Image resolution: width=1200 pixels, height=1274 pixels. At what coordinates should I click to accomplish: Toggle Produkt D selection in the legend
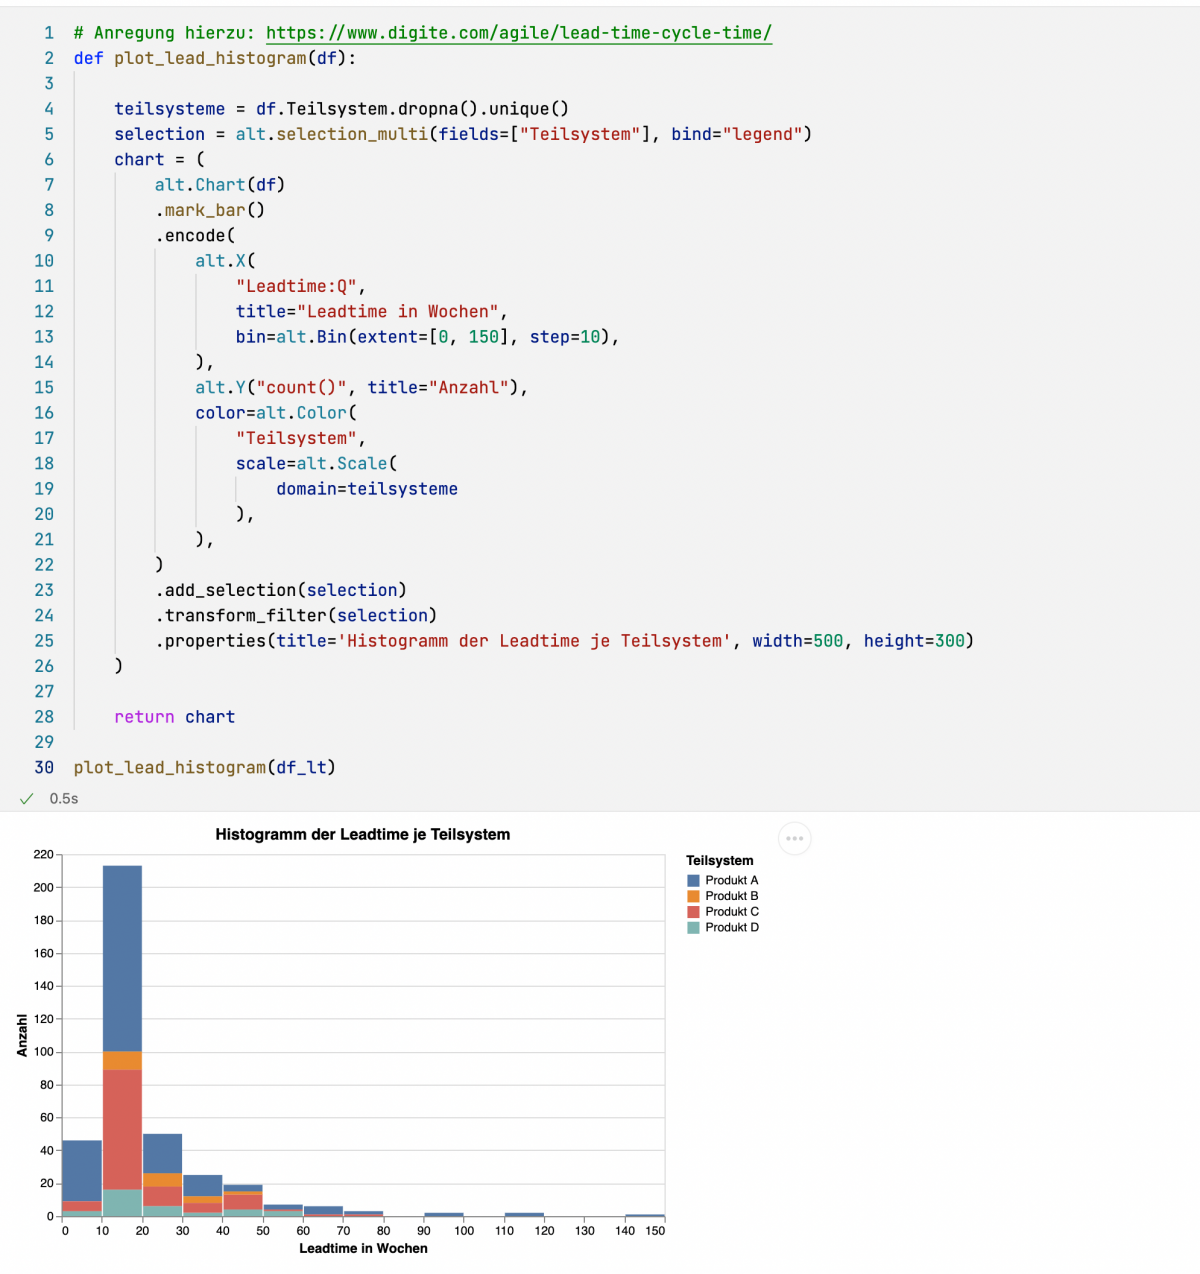click(732, 927)
